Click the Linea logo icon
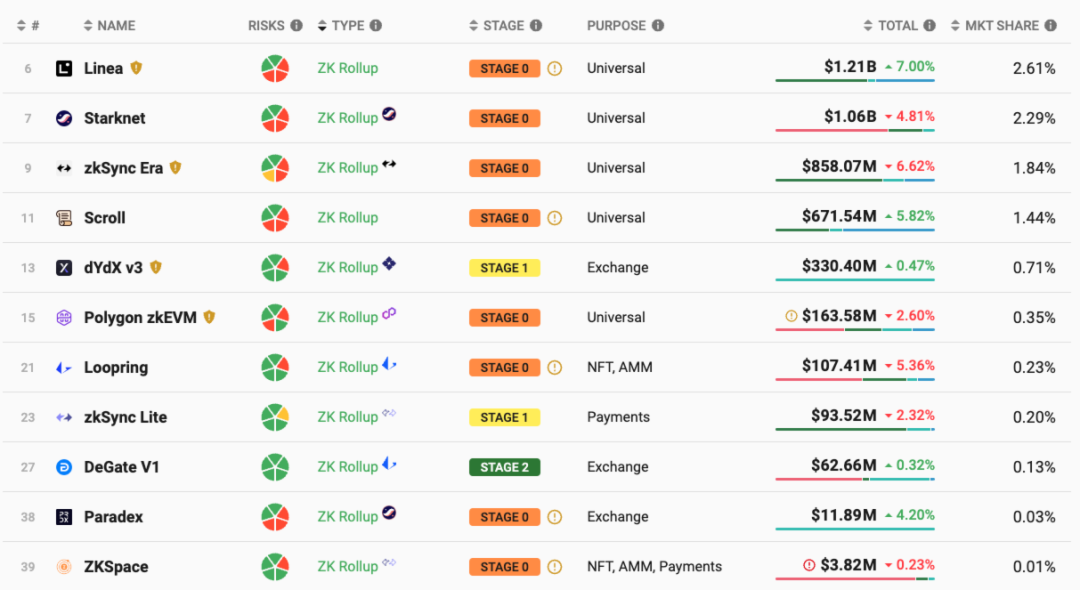The height and width of the screenshot is (590, 1080). coord(64,69)
